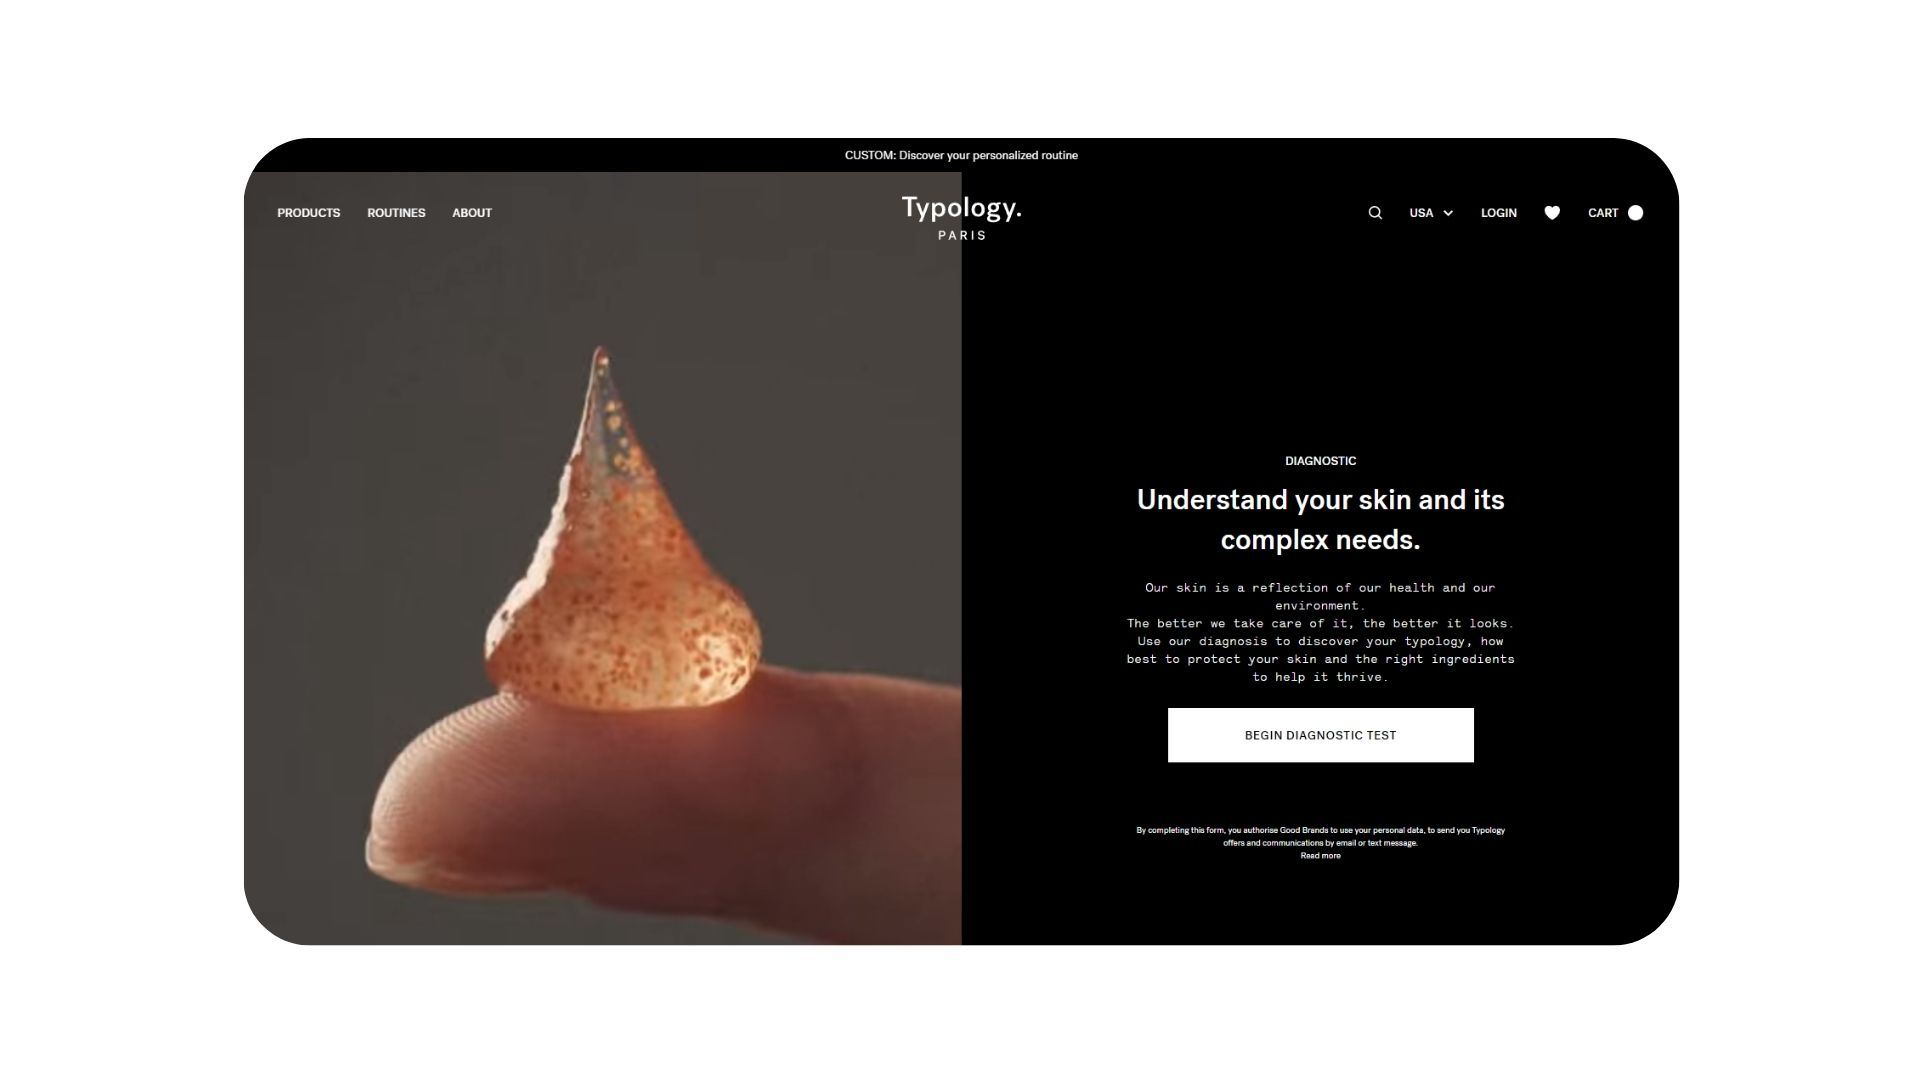This screenshot has width=1920, height=1080.
Task: Click the data consent disclaimer text
Action: point(1320,836)
